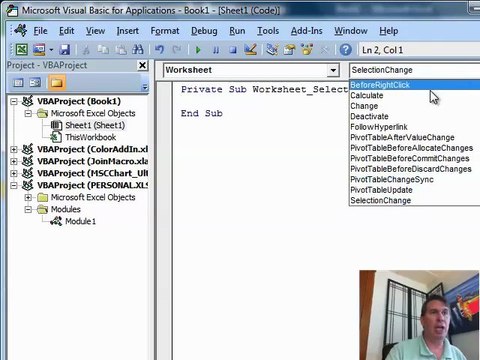480x360 pixels.
Task: Open the Add-Ins menu
Action: click(307, 31)
